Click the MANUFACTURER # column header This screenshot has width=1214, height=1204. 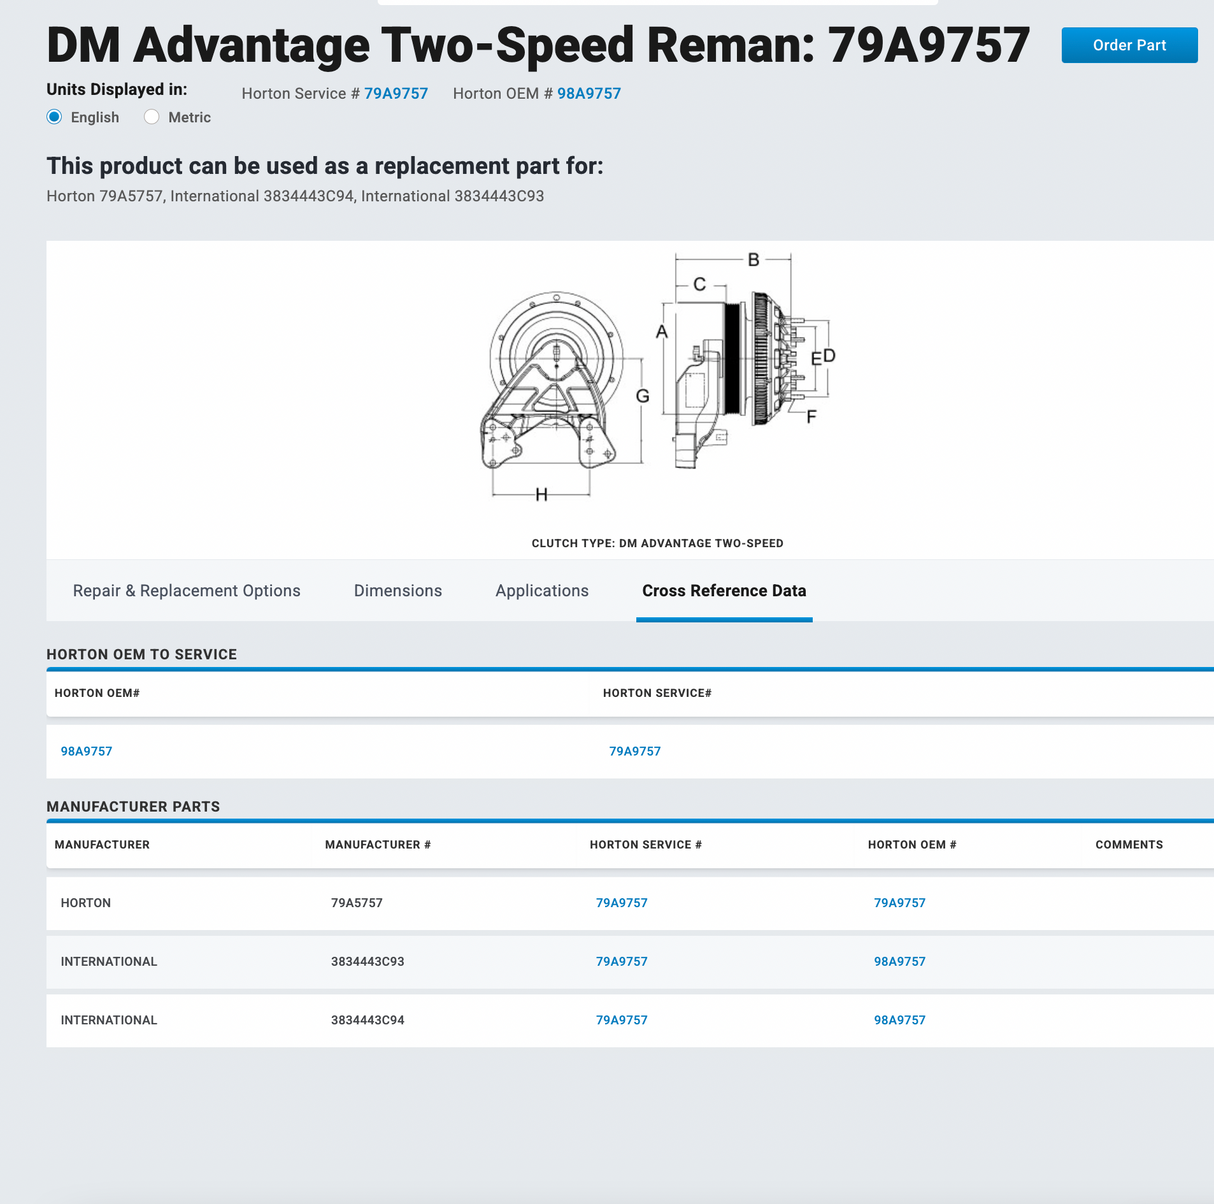coord(377,845)
